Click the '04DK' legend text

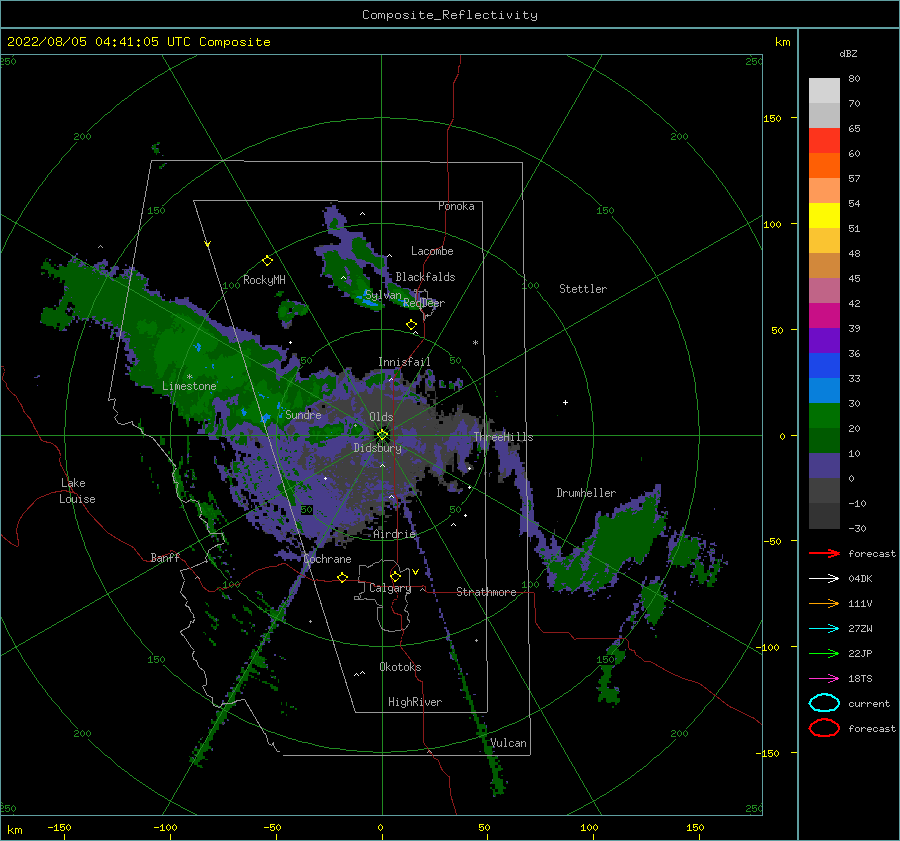coord(860,579)
